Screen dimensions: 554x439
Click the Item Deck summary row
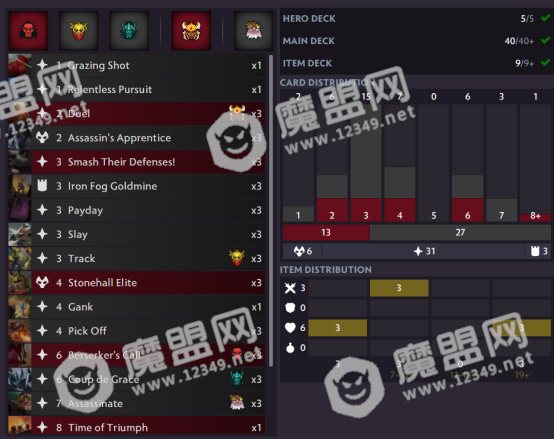pyautogui.click(x=416, y=63)
